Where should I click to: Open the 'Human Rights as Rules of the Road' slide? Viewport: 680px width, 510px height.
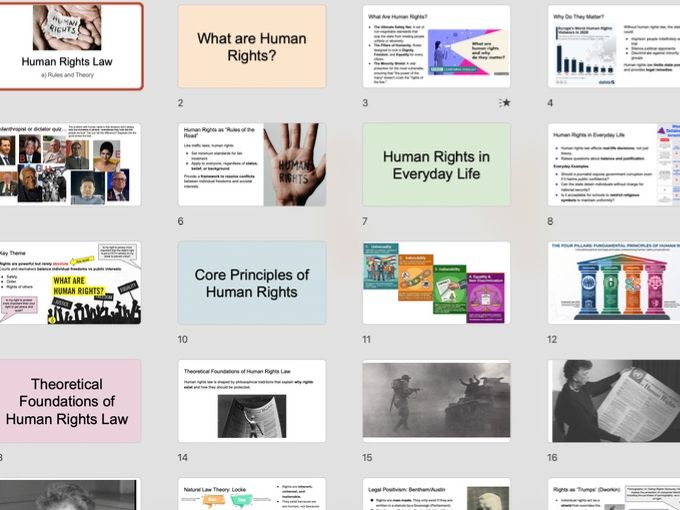click(x=252, y=164)
